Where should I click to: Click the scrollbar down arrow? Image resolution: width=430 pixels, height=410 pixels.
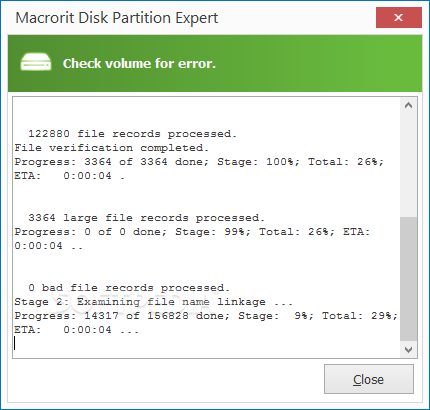click(x=408, y=350)
